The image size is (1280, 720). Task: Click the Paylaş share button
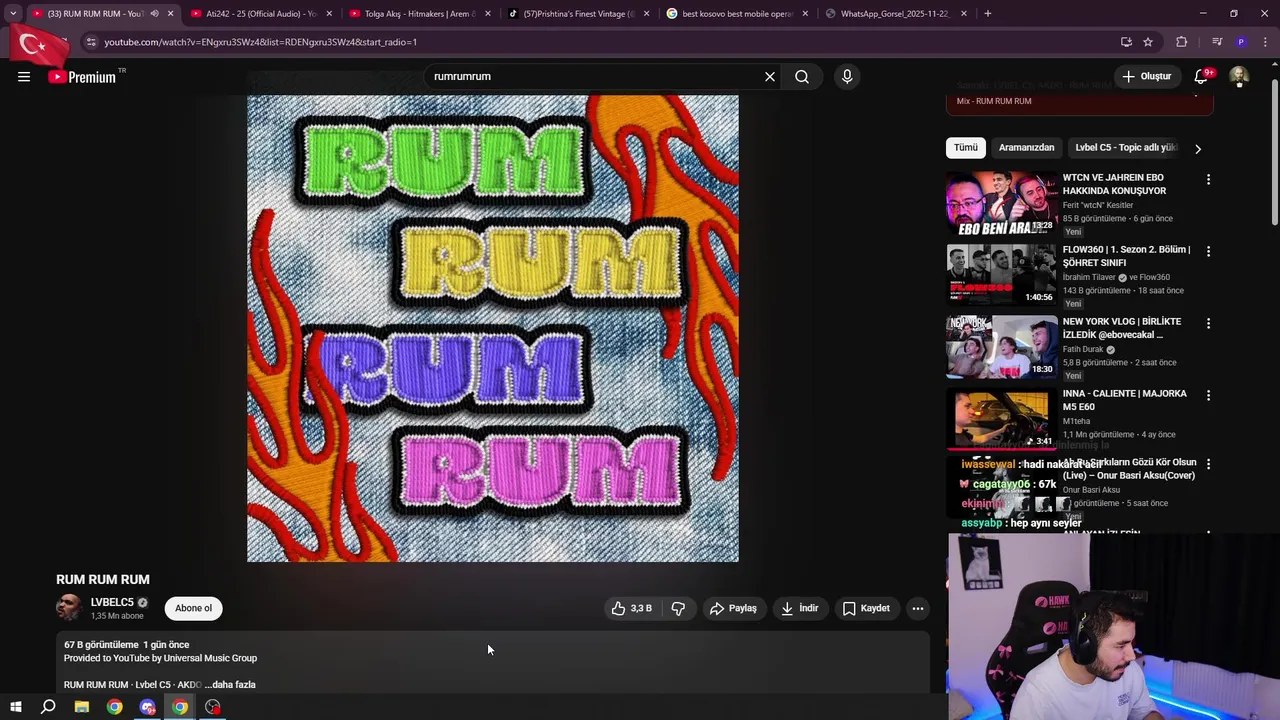(733, 608)
